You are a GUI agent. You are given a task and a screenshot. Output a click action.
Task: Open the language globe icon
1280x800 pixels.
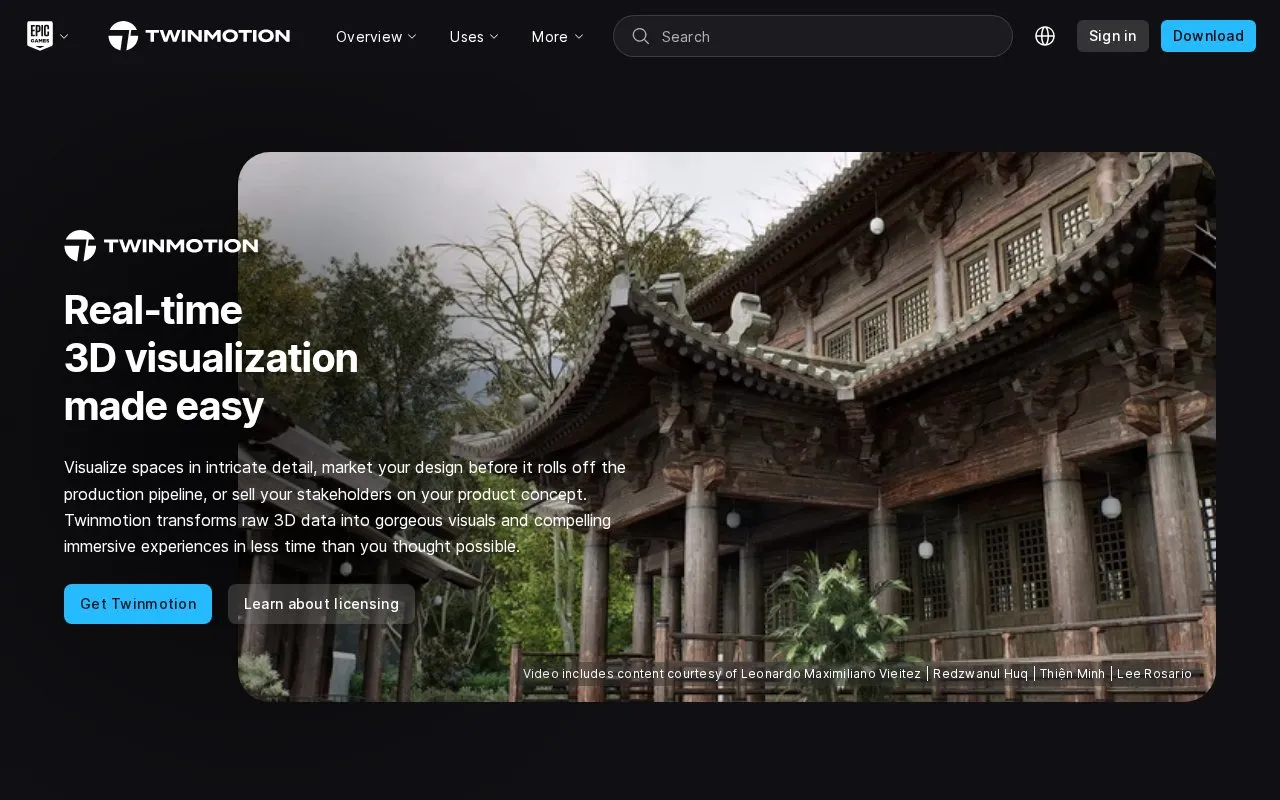coord(1045,36)
